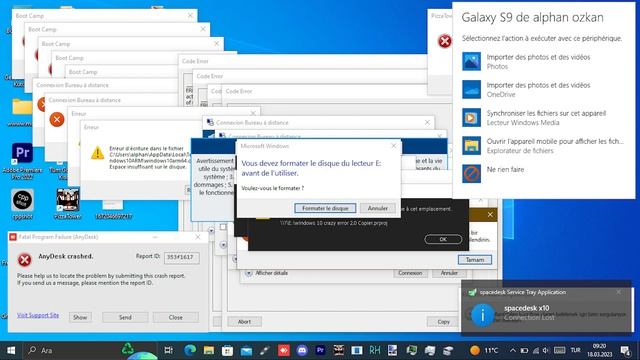Screen dimensions: 640x360
Task: Open the Visit Support Site link
Action: click(38, 315)
